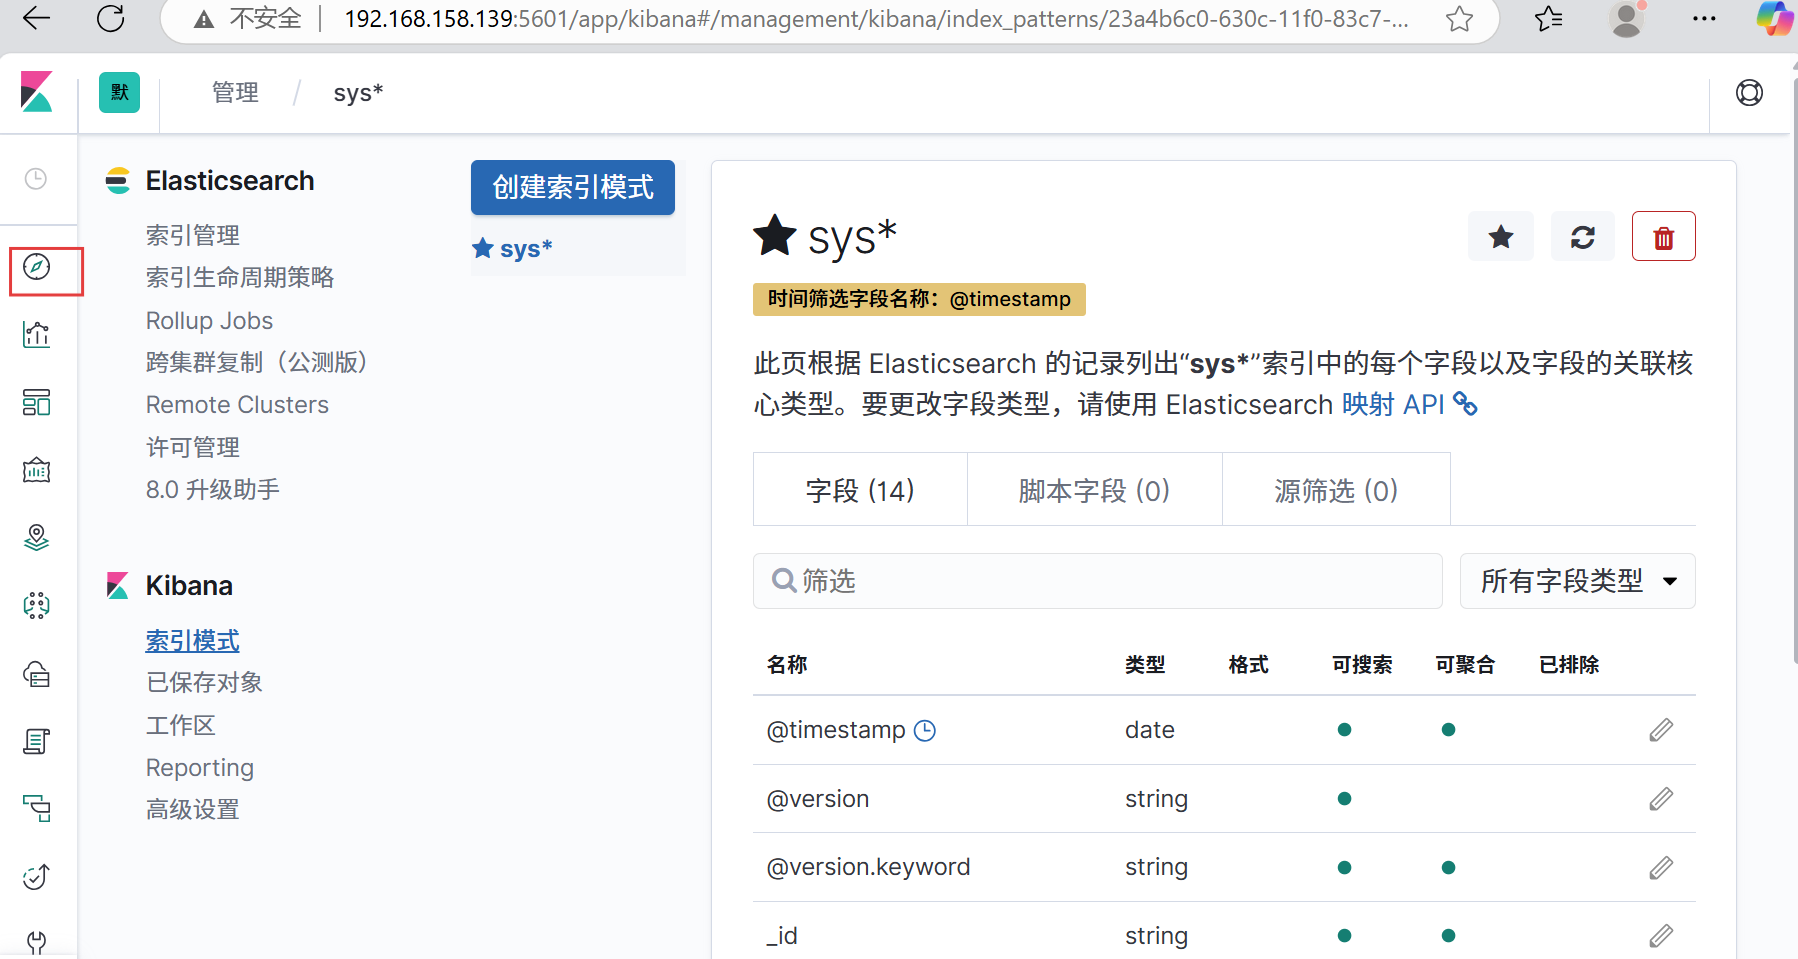Open Remote Clusters

(x=237, y=405)
